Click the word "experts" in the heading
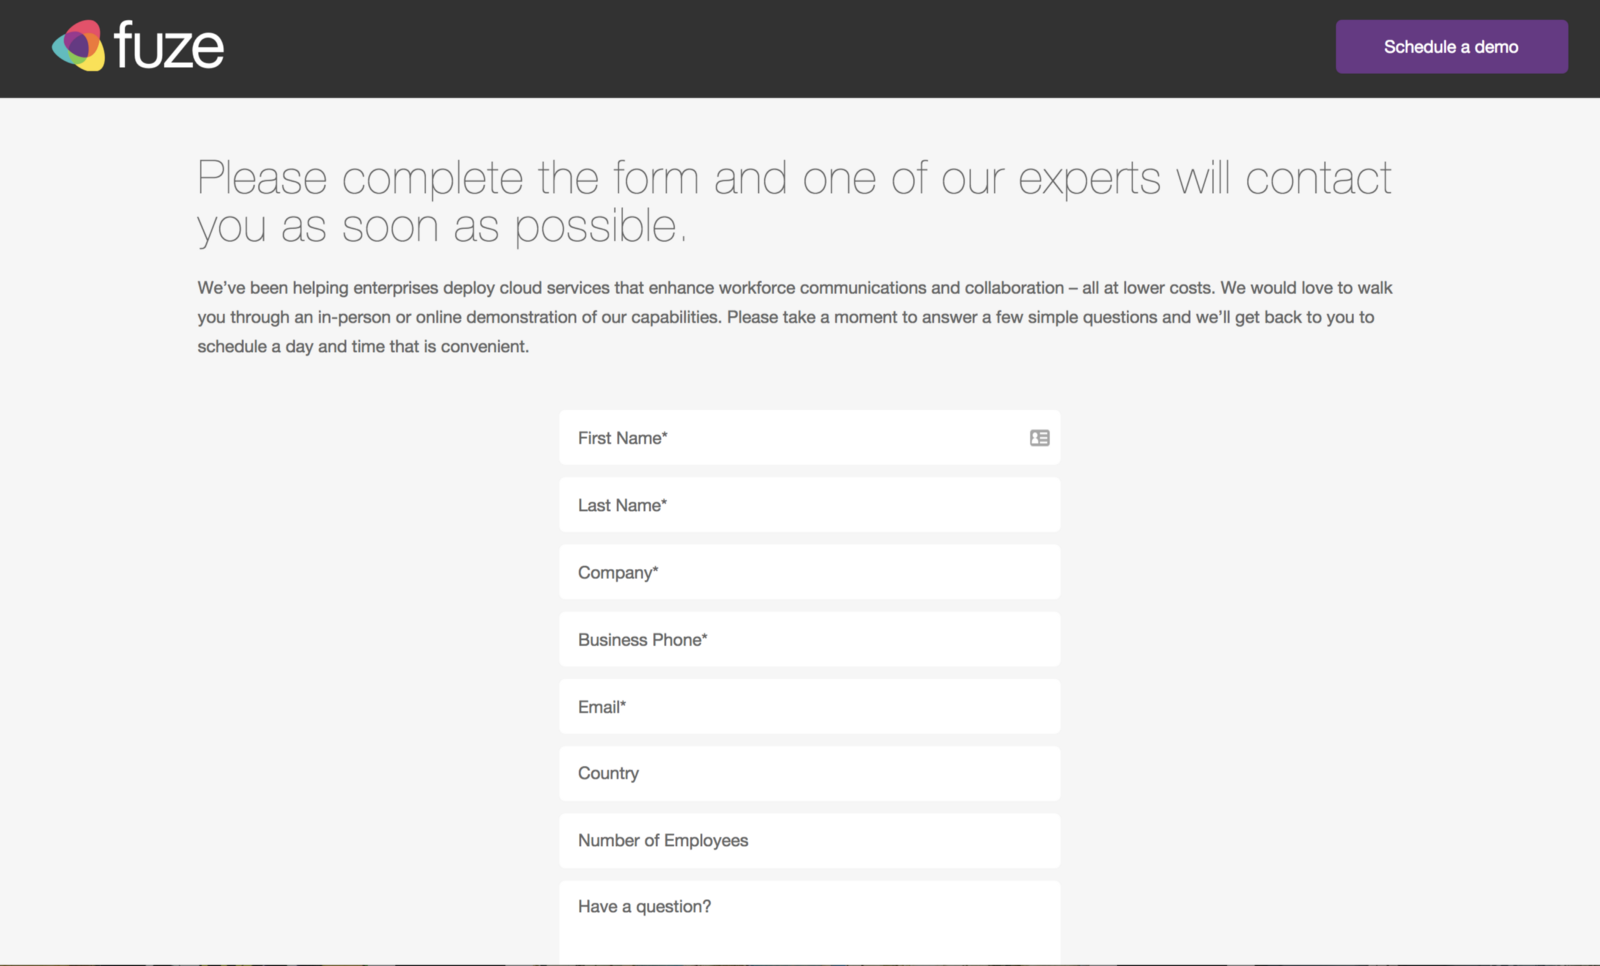This screenshot has width=1600, height=966. coord(1089,180)
